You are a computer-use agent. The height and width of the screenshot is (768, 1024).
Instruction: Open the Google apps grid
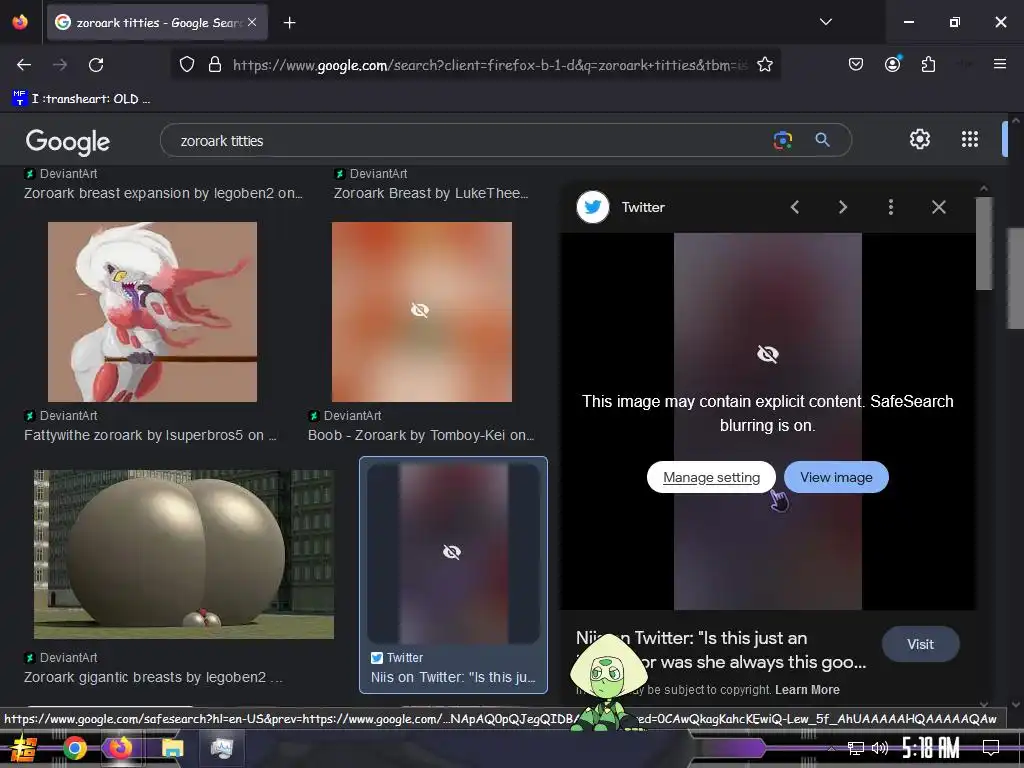coord(970,139)
